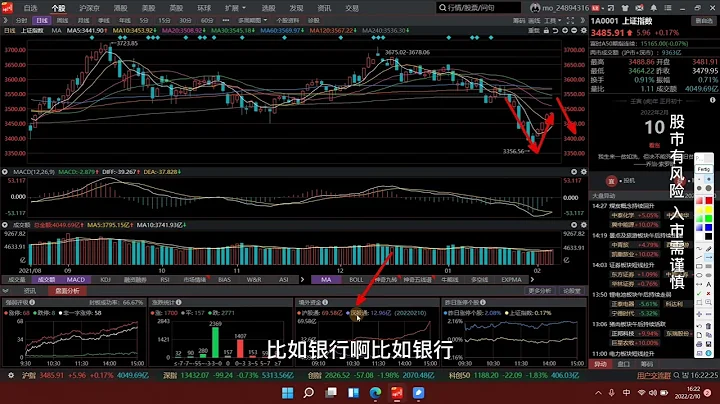Screen dimensions: 720x404
Task: Open more periods ellipsis menu
Action: click(225, 20)
